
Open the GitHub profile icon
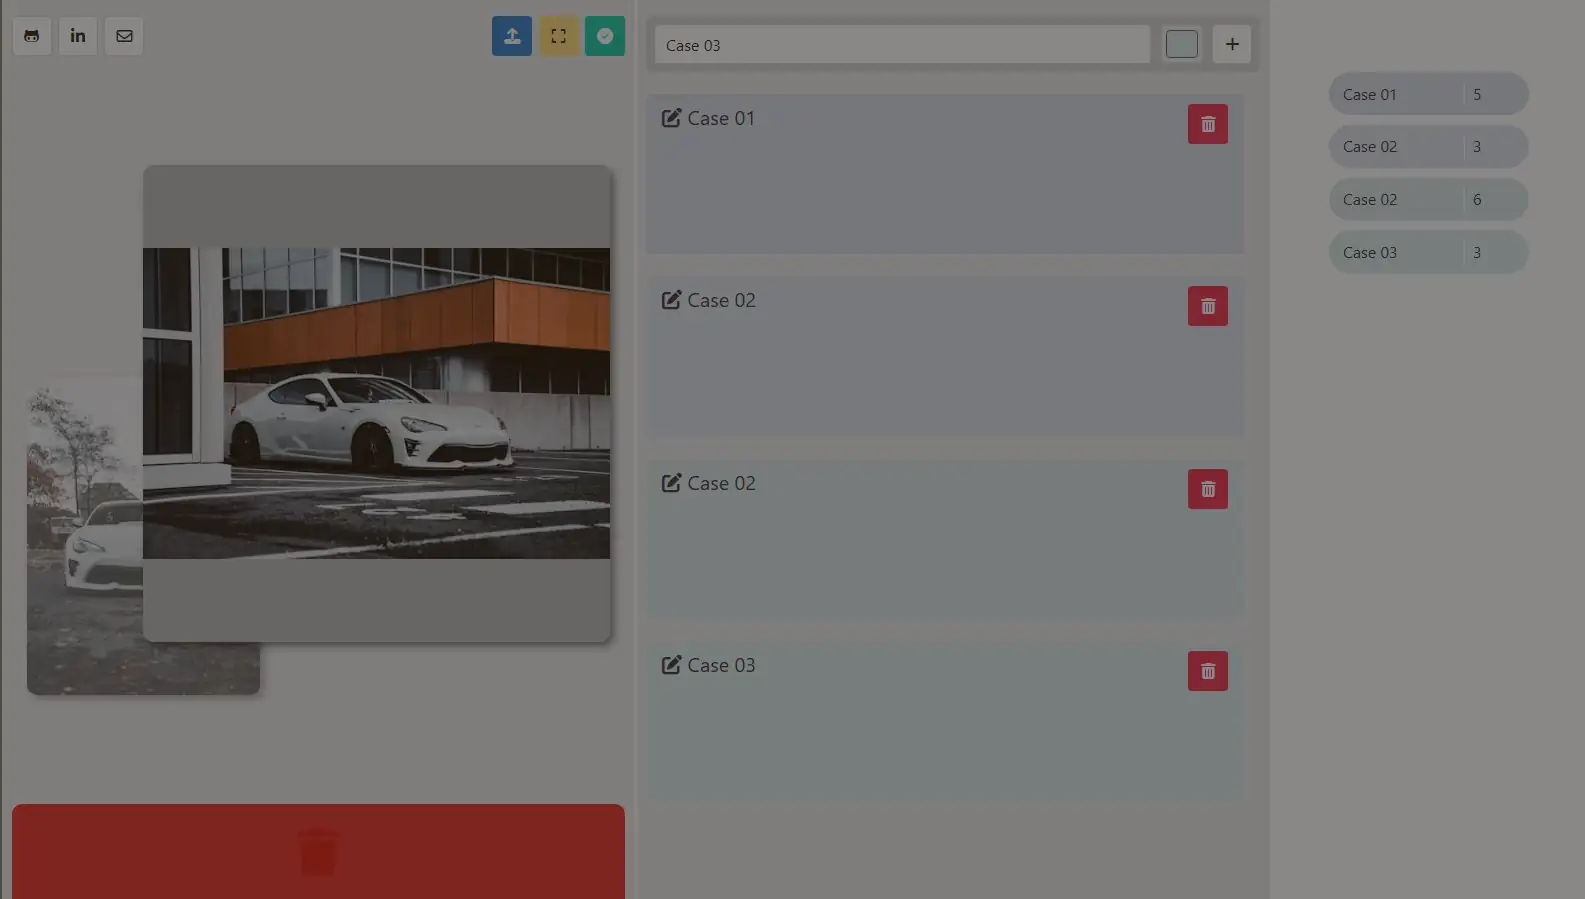point(32,36)
